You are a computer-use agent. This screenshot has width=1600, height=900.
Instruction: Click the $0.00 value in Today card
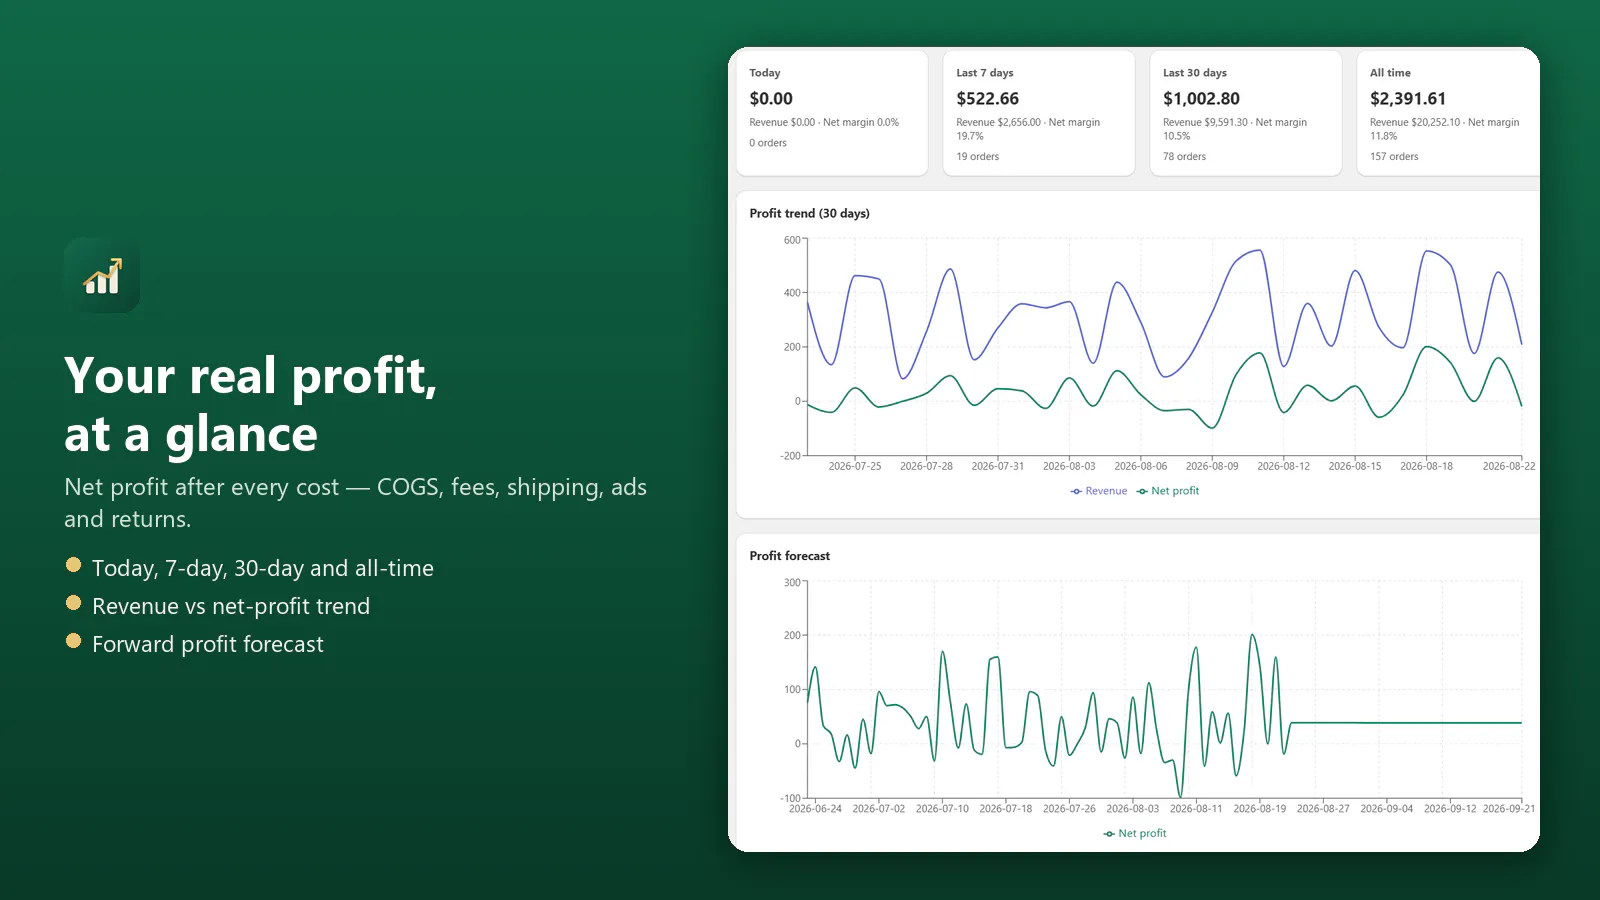coord(771,99)
